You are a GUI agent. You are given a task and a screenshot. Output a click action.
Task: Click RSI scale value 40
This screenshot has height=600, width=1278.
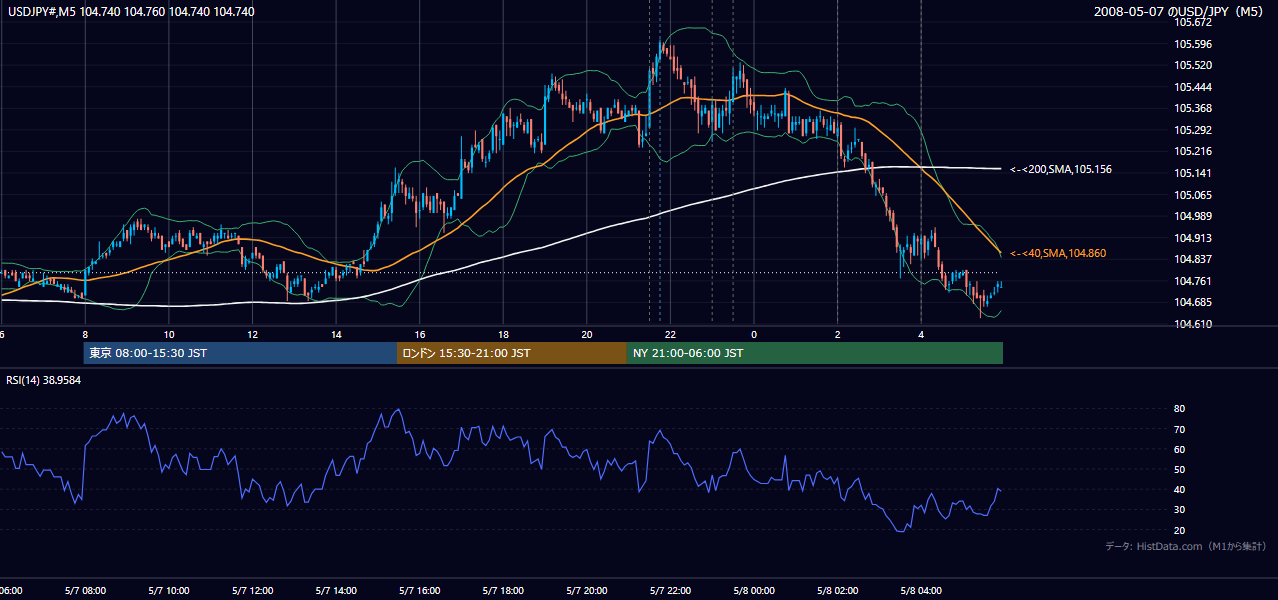point(1180,489)
